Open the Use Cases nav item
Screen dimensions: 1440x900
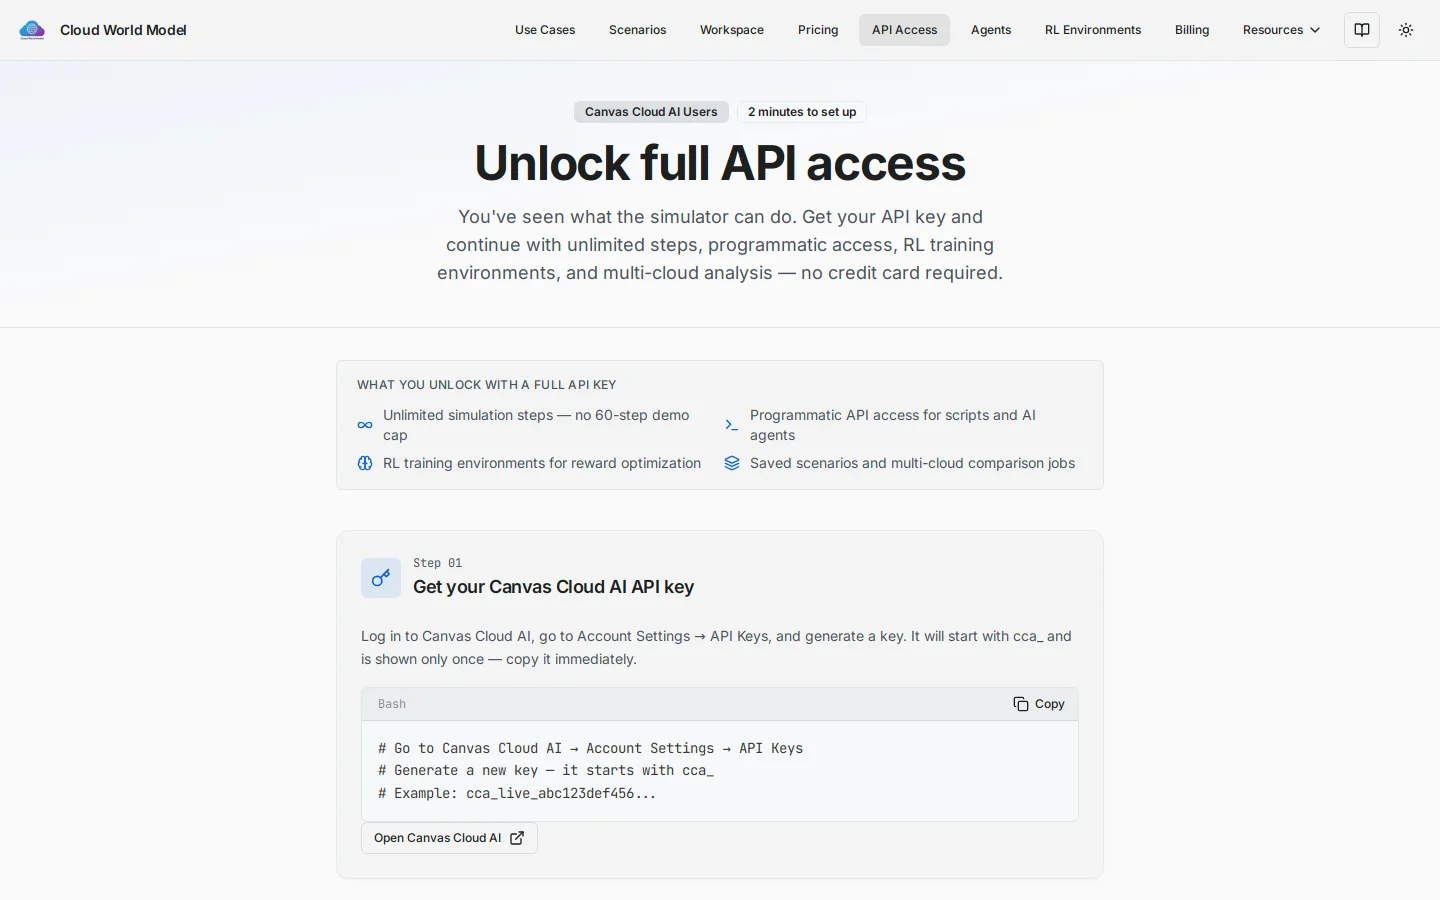tap(545, 30)
